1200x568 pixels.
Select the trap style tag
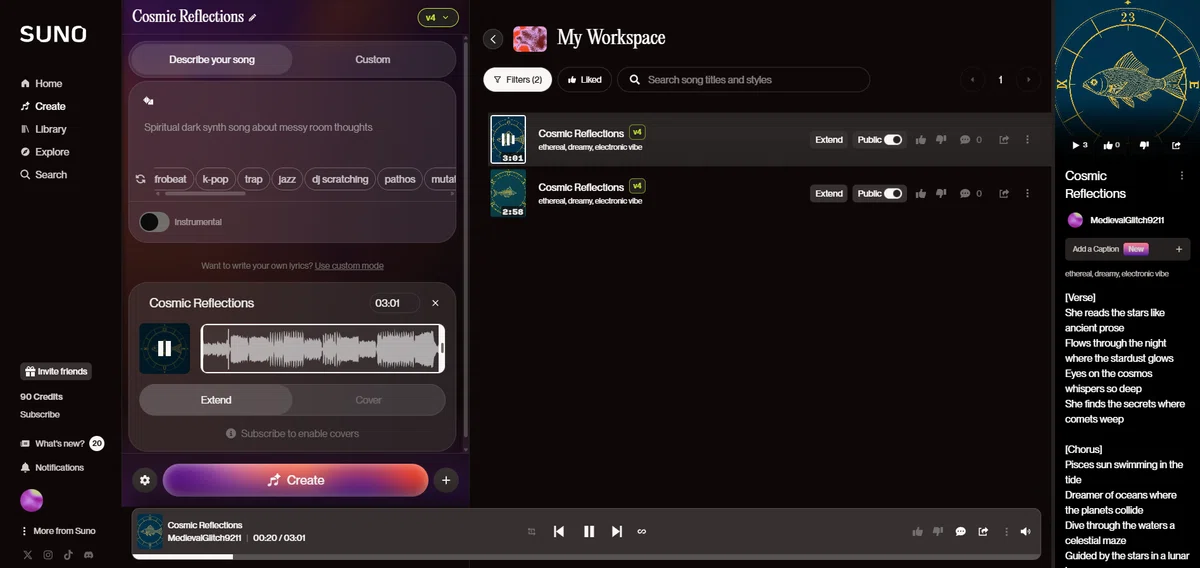tap(254, 179)
